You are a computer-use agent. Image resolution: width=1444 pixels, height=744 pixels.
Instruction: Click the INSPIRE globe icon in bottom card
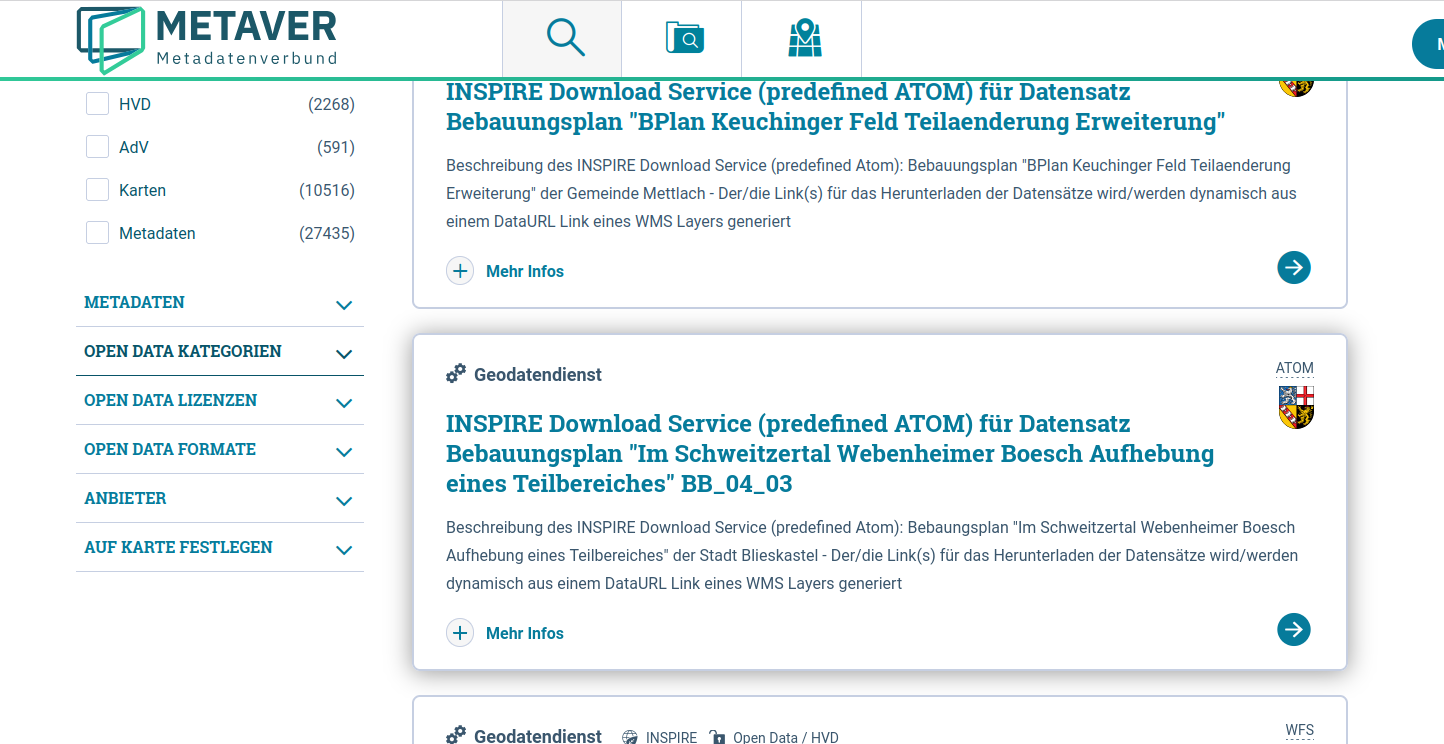[630, 737]
